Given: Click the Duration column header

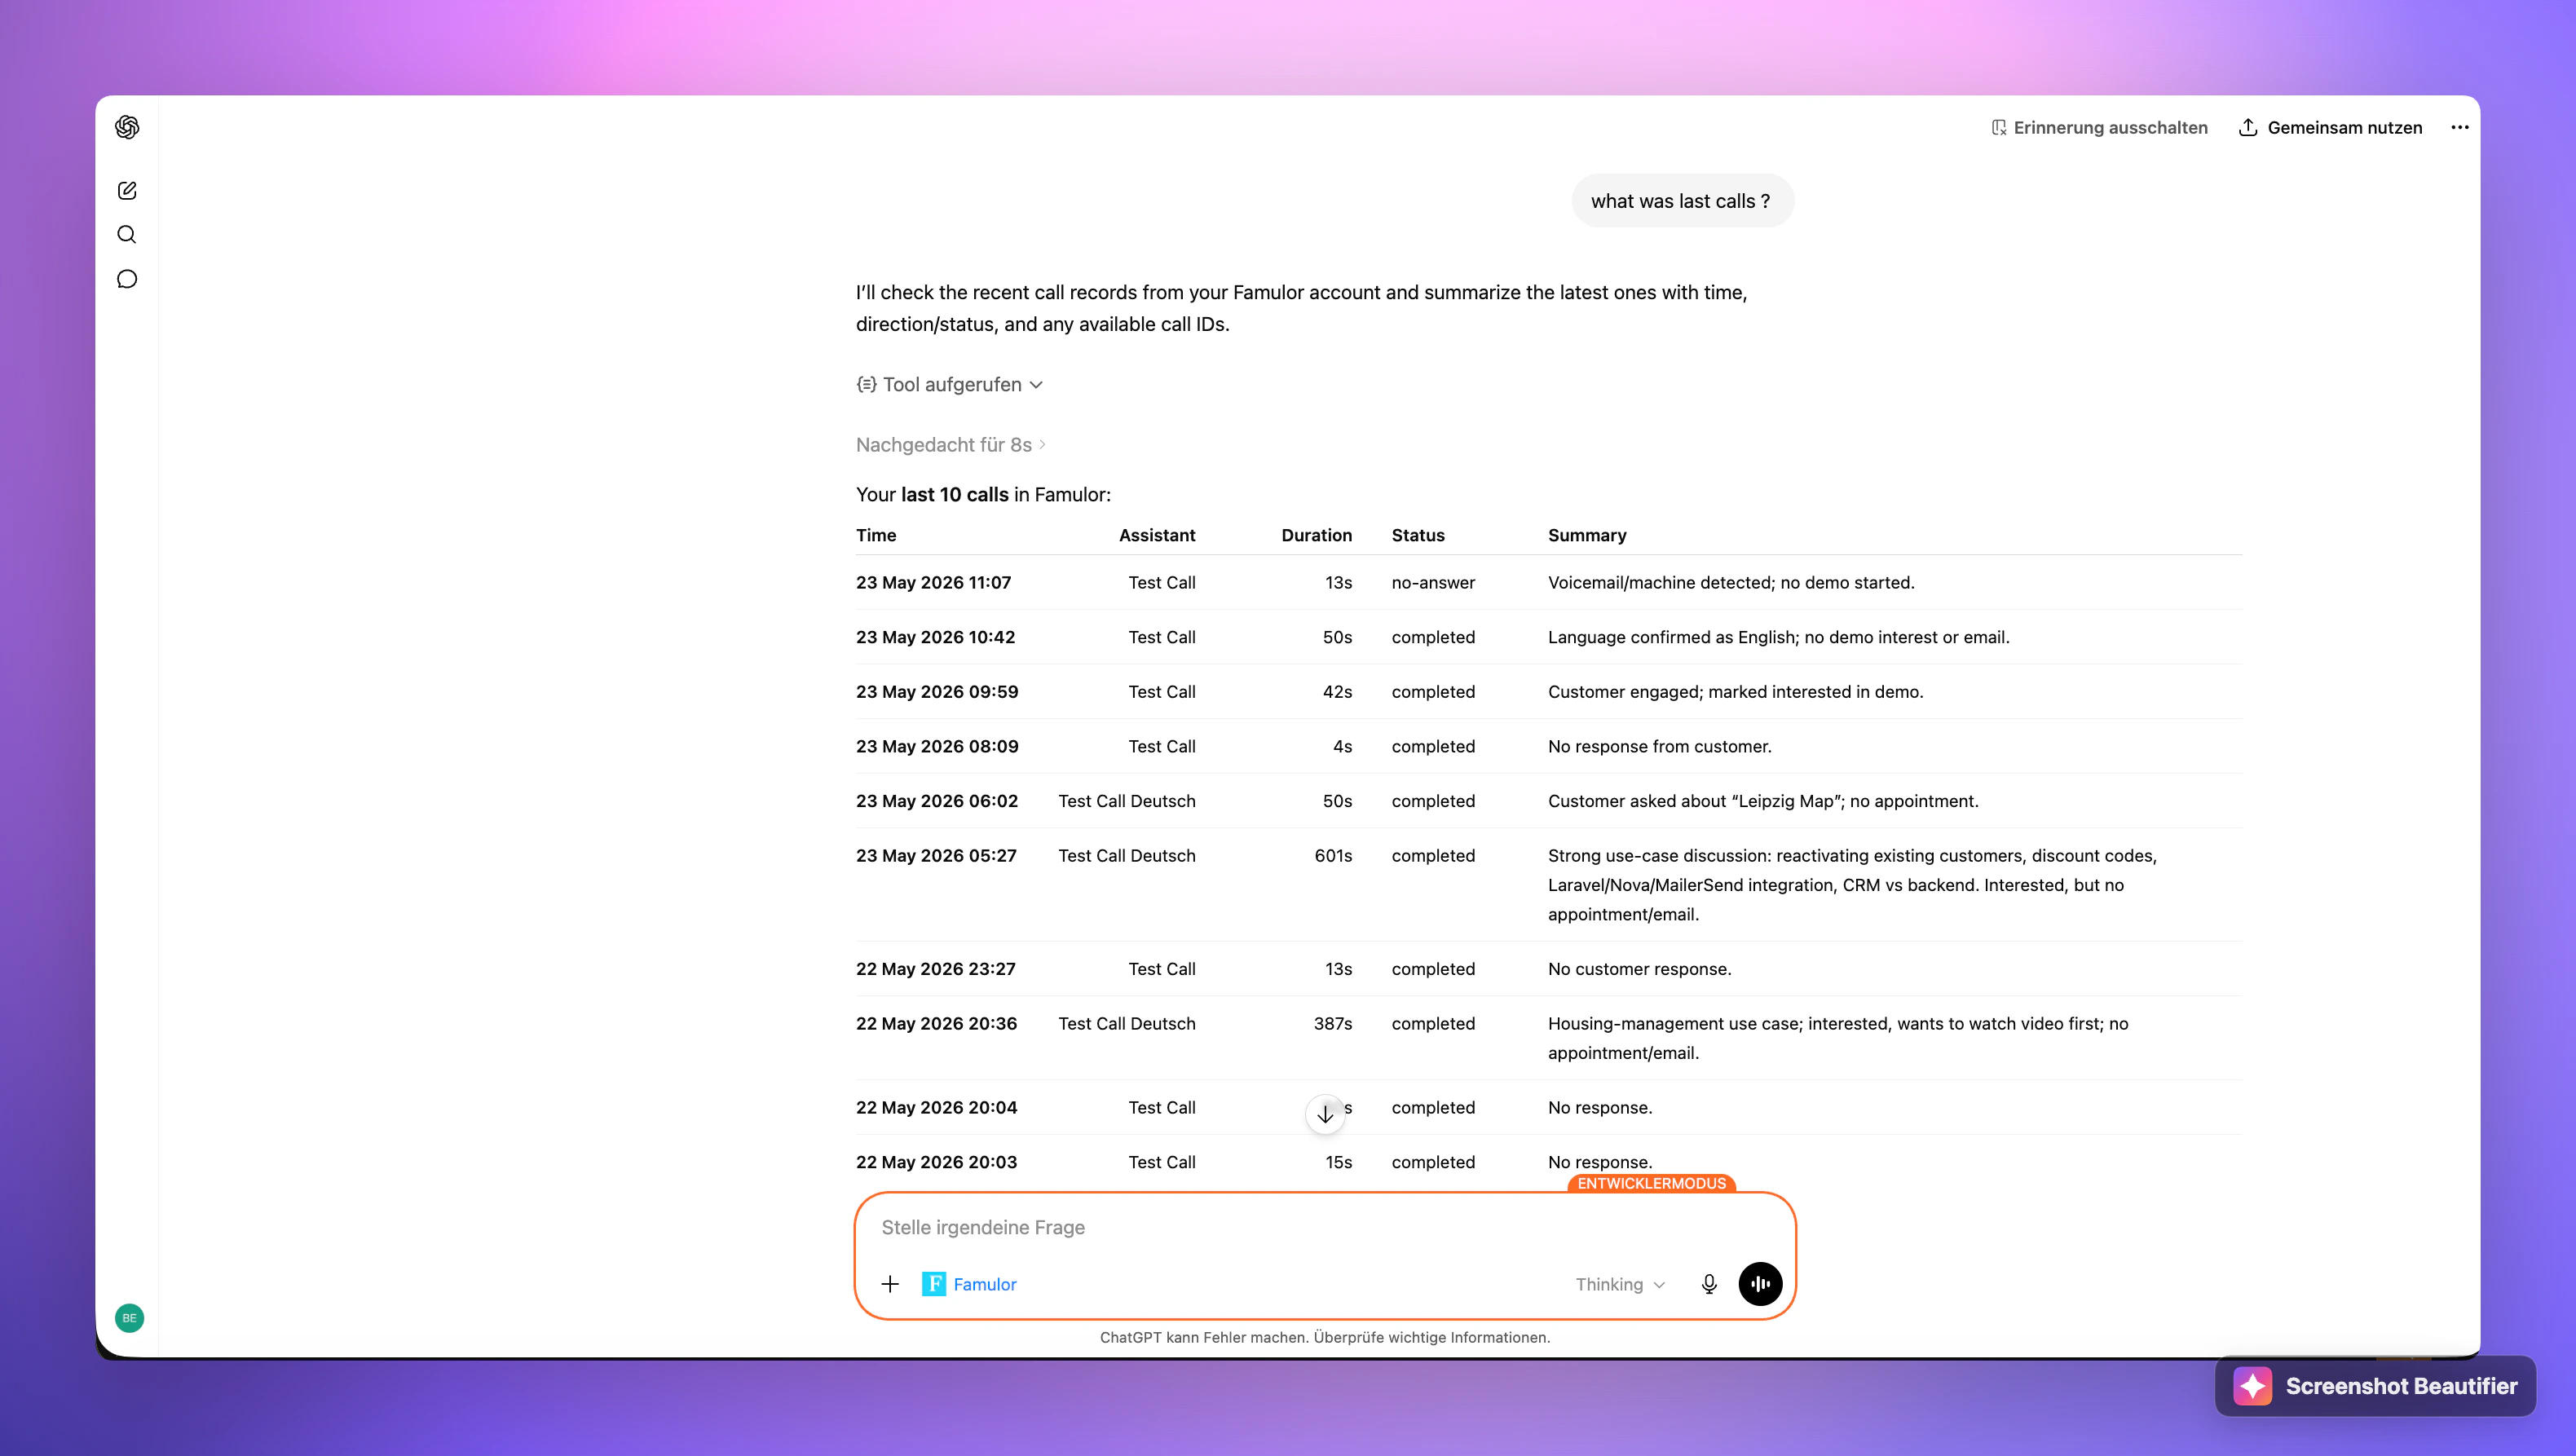Looking at the screenshot, I should click(1316, 535).
